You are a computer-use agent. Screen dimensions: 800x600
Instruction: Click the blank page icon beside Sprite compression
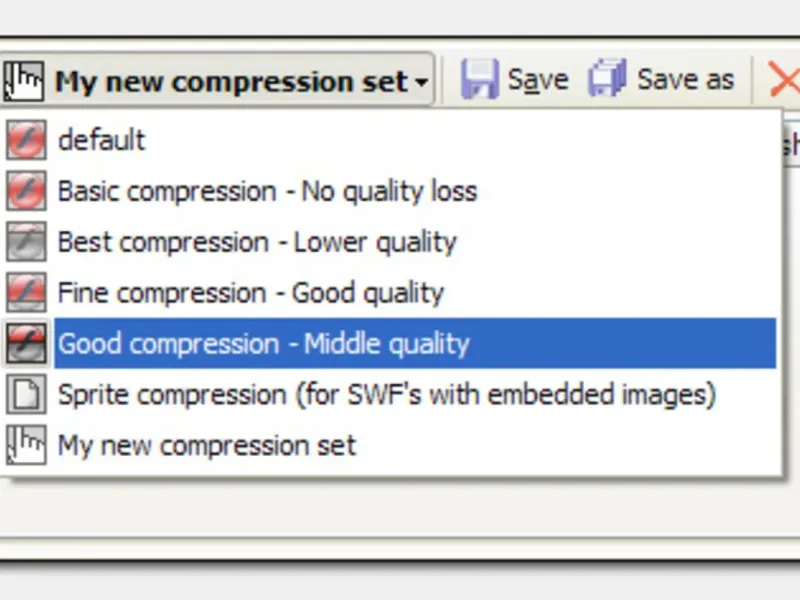(x=26, y=395)
